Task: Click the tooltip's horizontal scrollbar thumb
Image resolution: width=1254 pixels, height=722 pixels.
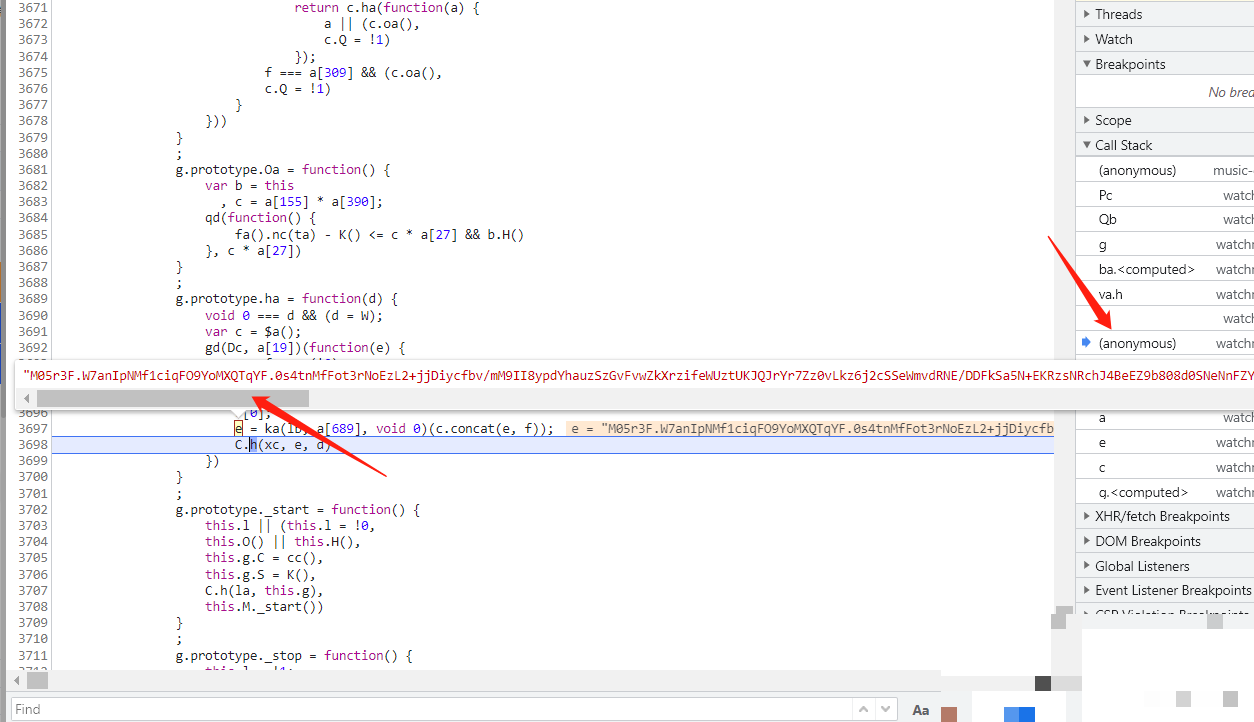Action: 172,399
